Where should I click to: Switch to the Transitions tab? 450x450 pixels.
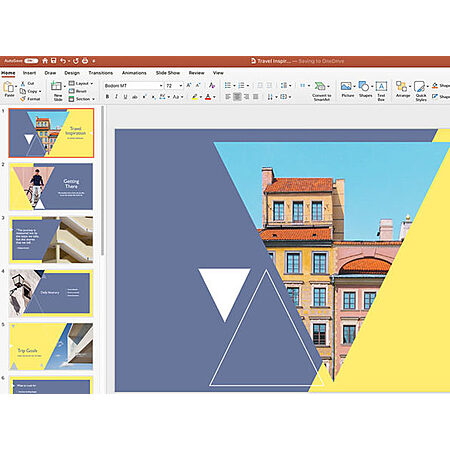point(101,73)
